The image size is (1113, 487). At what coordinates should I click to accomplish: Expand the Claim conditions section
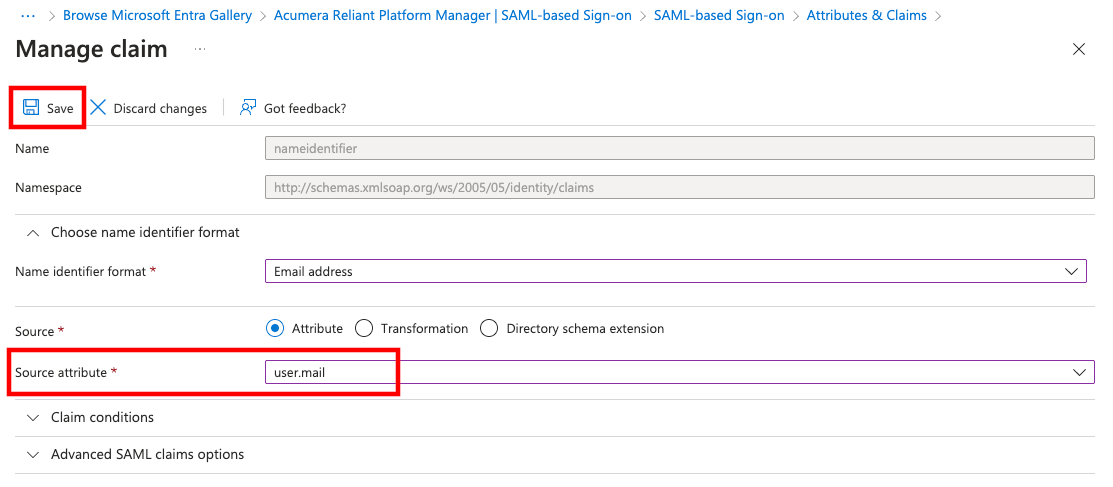(x=33, y=417)
